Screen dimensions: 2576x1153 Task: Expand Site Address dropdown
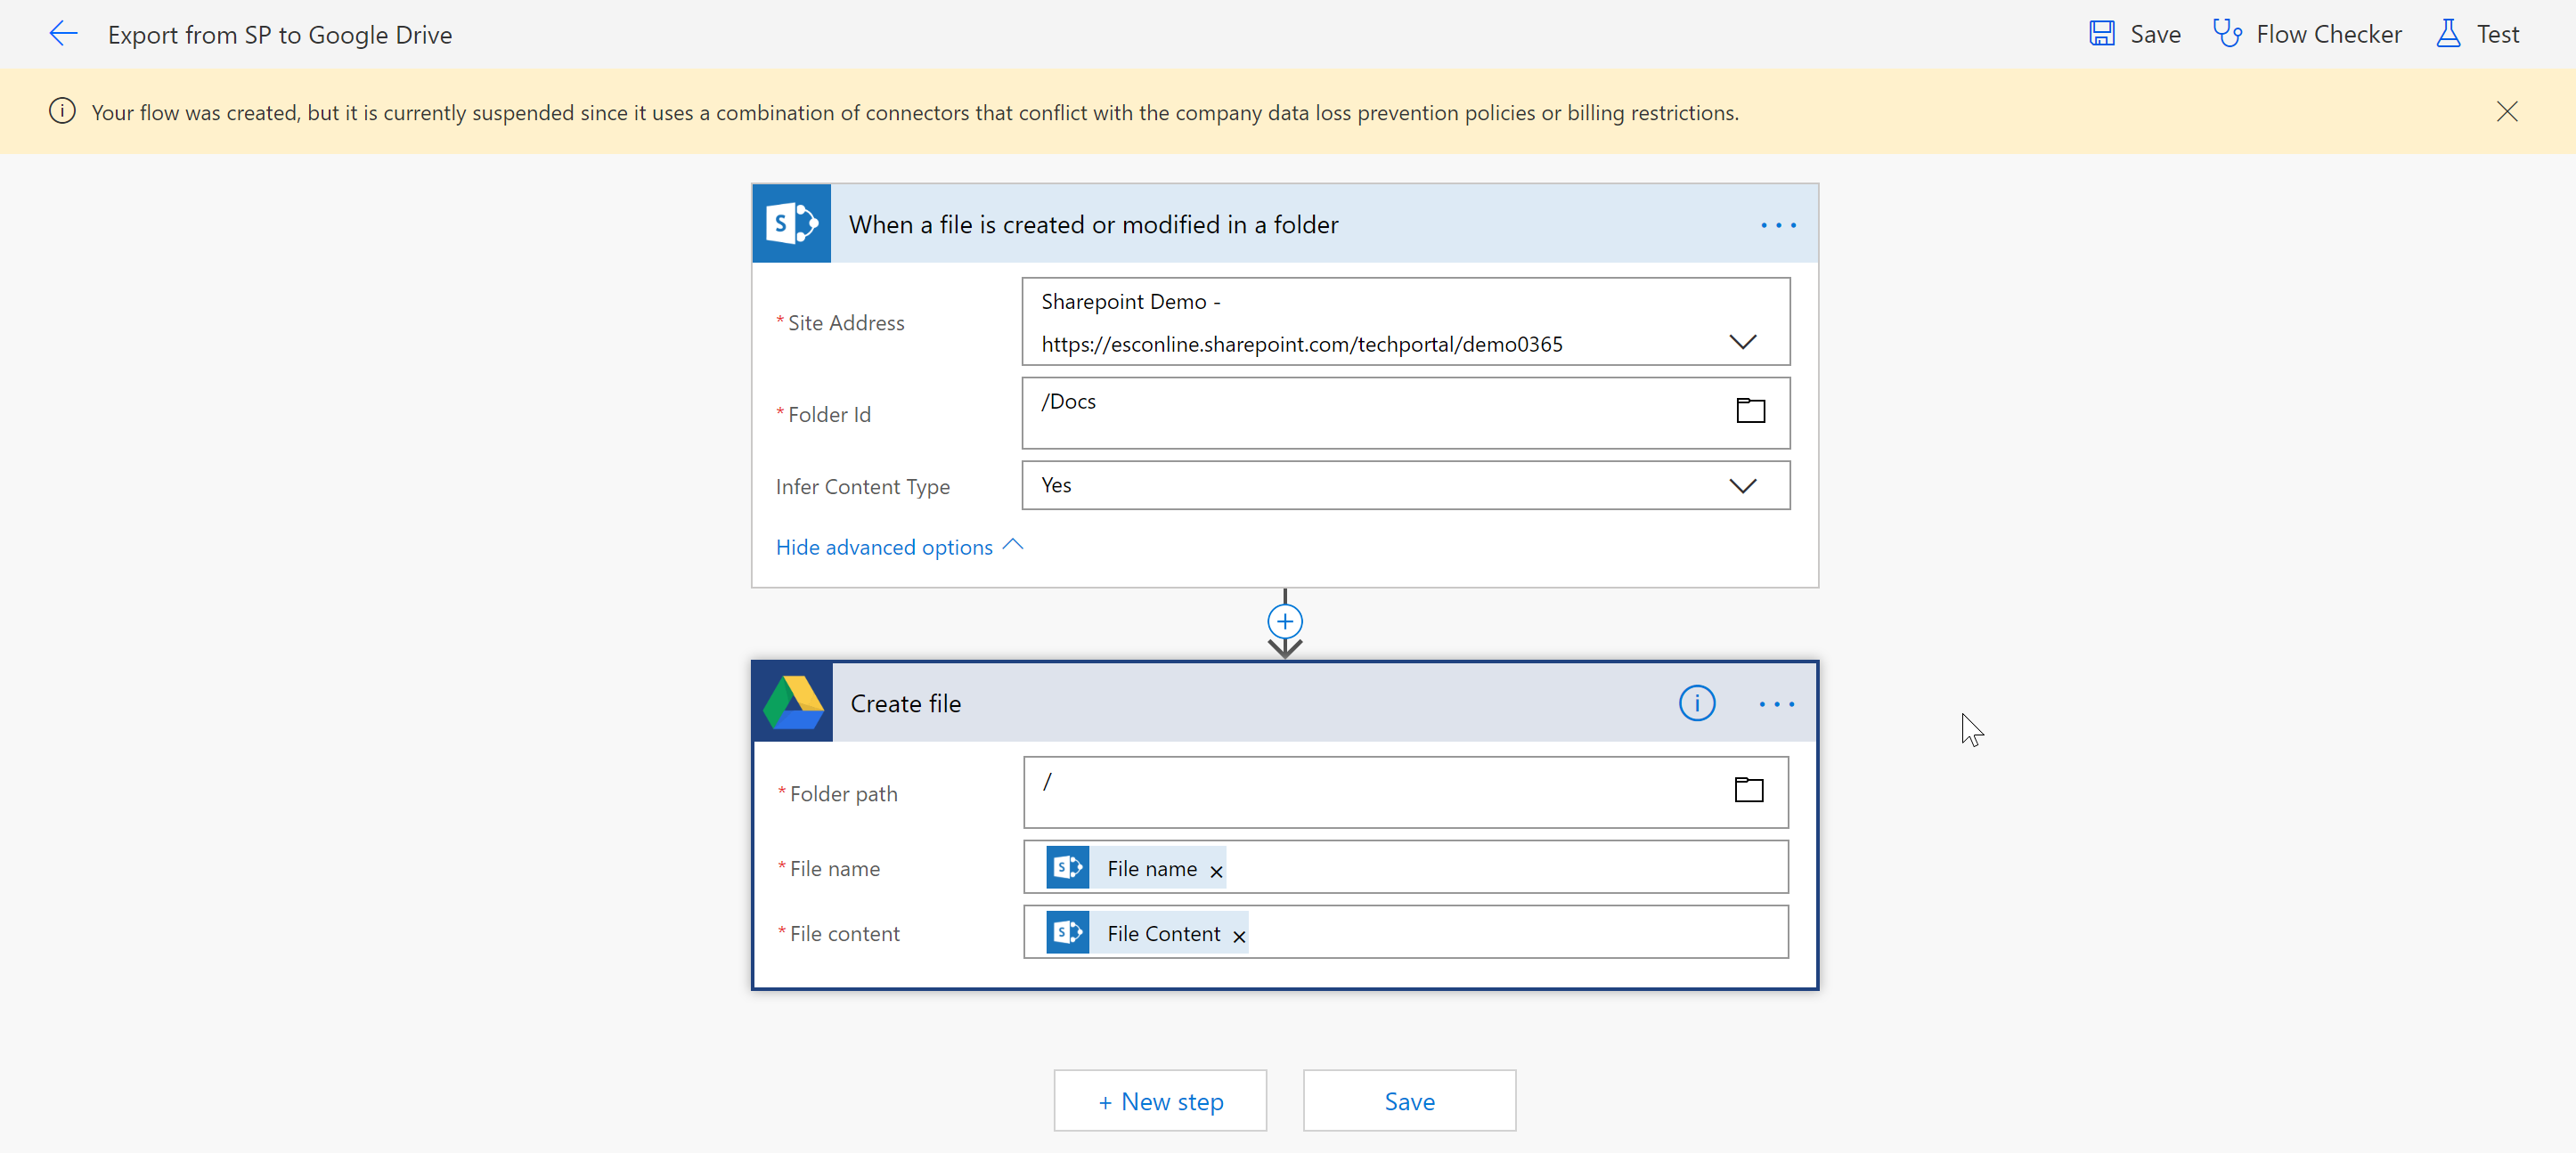coord(1742,342)
